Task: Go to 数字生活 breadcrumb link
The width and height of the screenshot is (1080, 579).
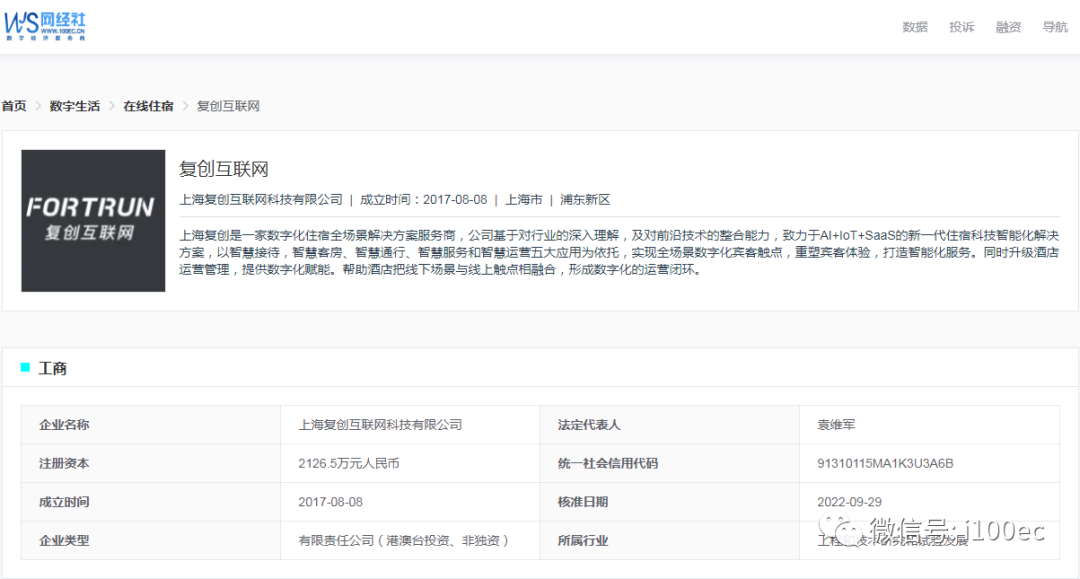Action: click(x=74, y=106)
